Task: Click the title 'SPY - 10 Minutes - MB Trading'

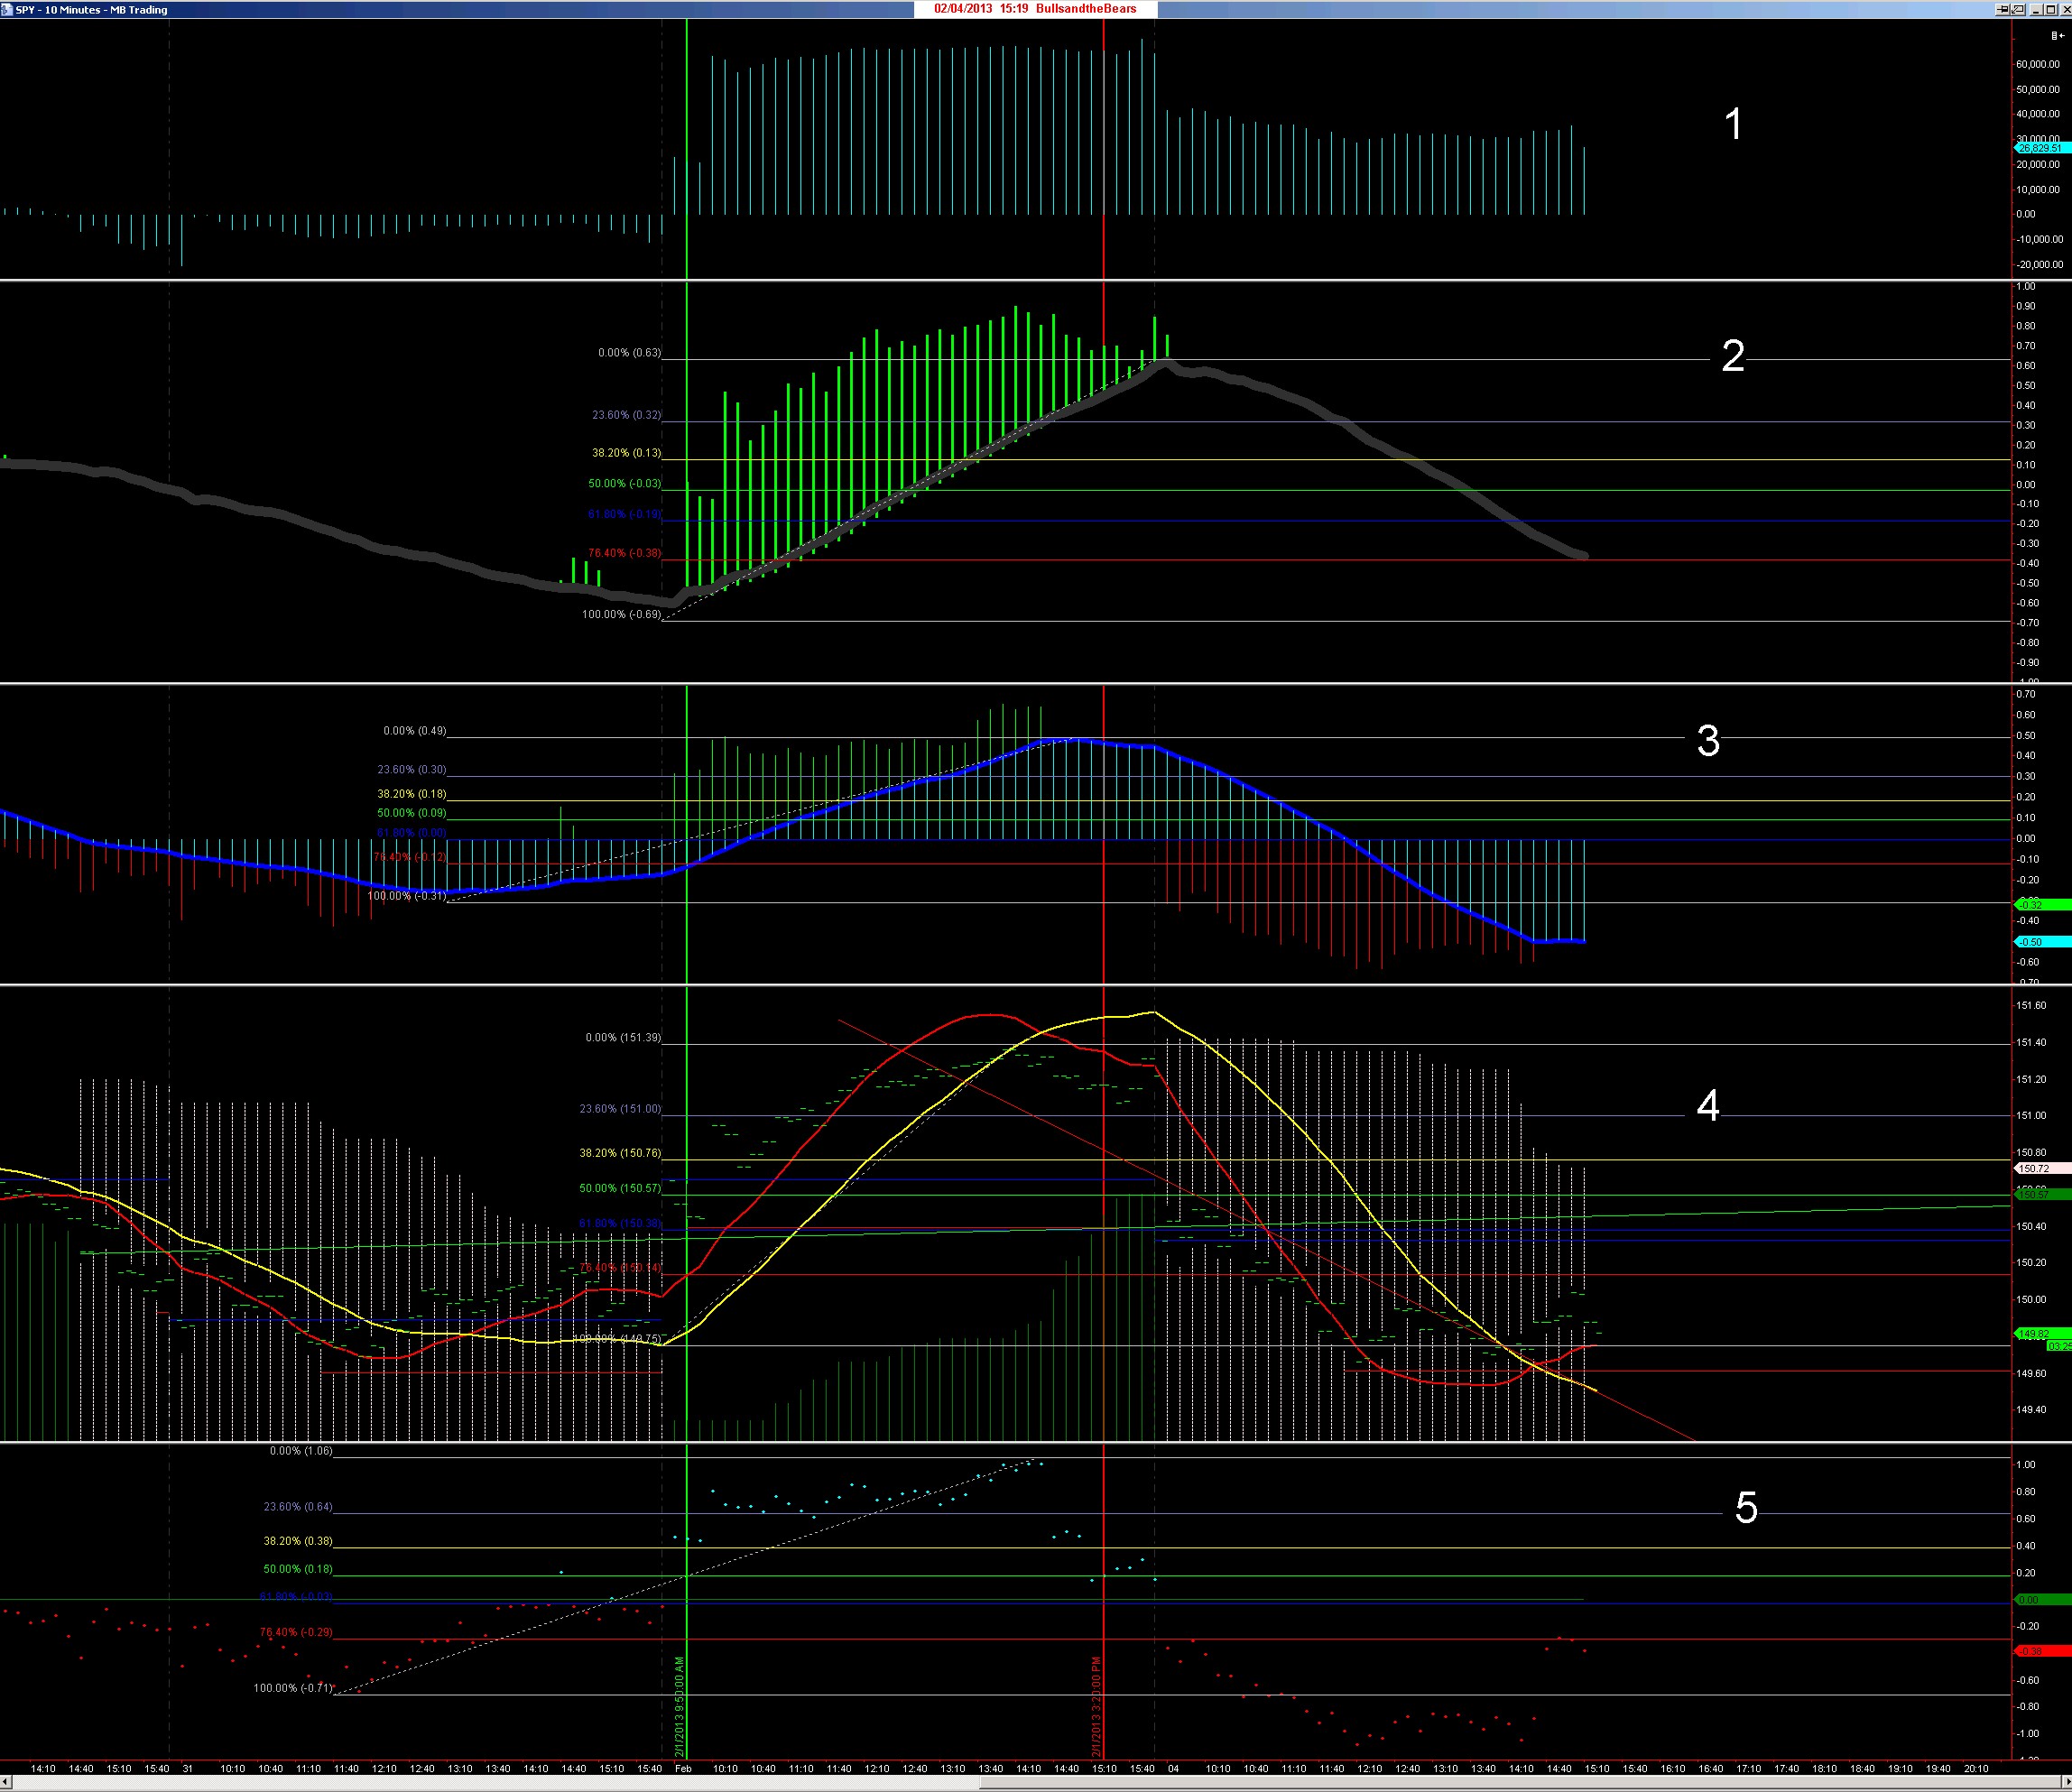Action: click(x=92, y=10)
